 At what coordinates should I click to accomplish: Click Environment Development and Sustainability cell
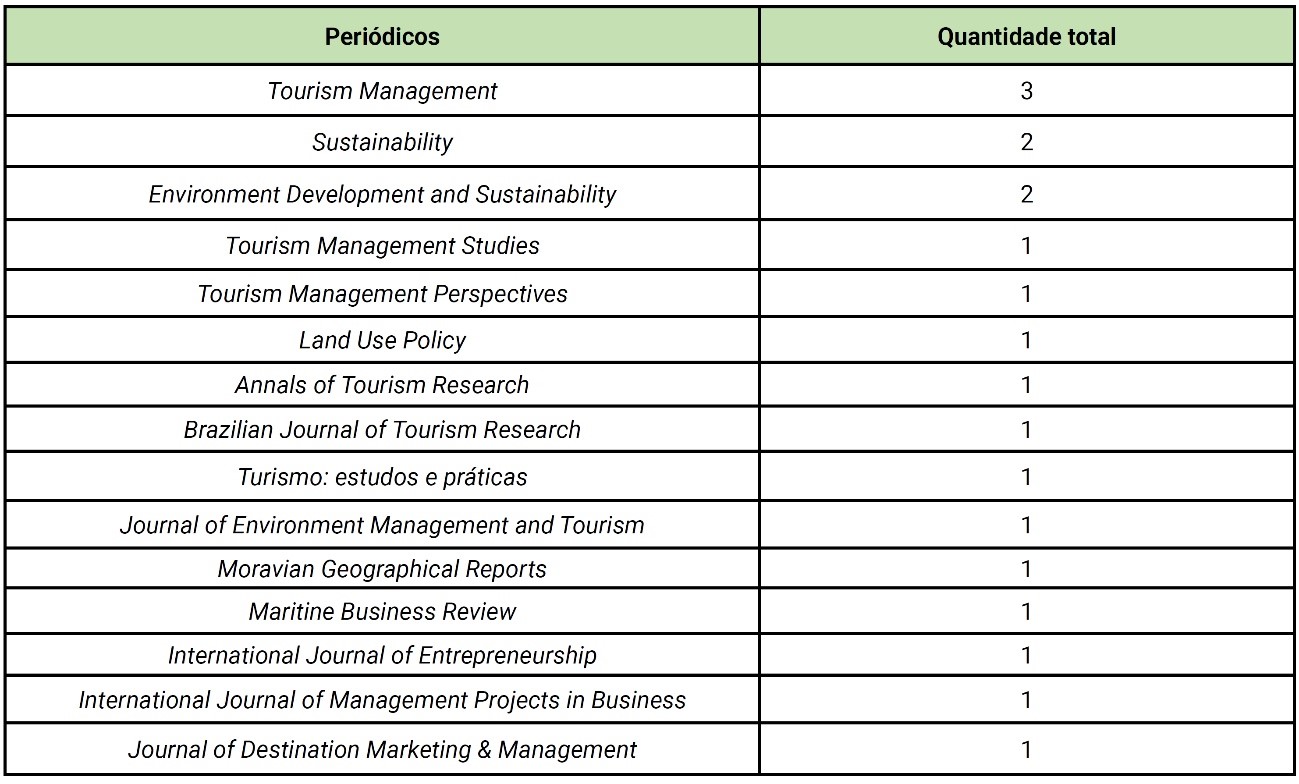point(382,194)
